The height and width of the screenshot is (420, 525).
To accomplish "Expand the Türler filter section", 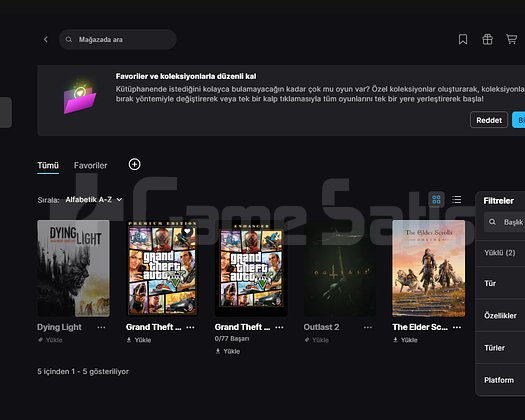I will coord(500,348).
